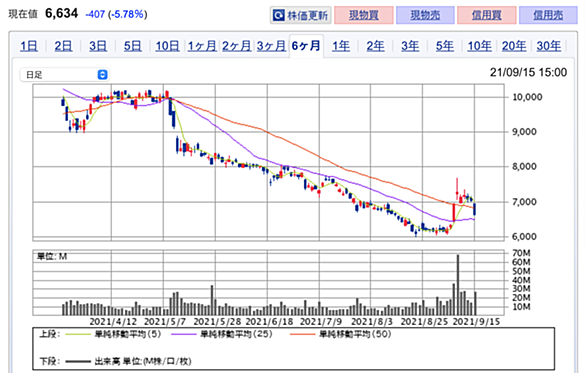The image size is (586, 373).
Task: Click the 2021/8/3 date axis label
Action: pos(372,321)
